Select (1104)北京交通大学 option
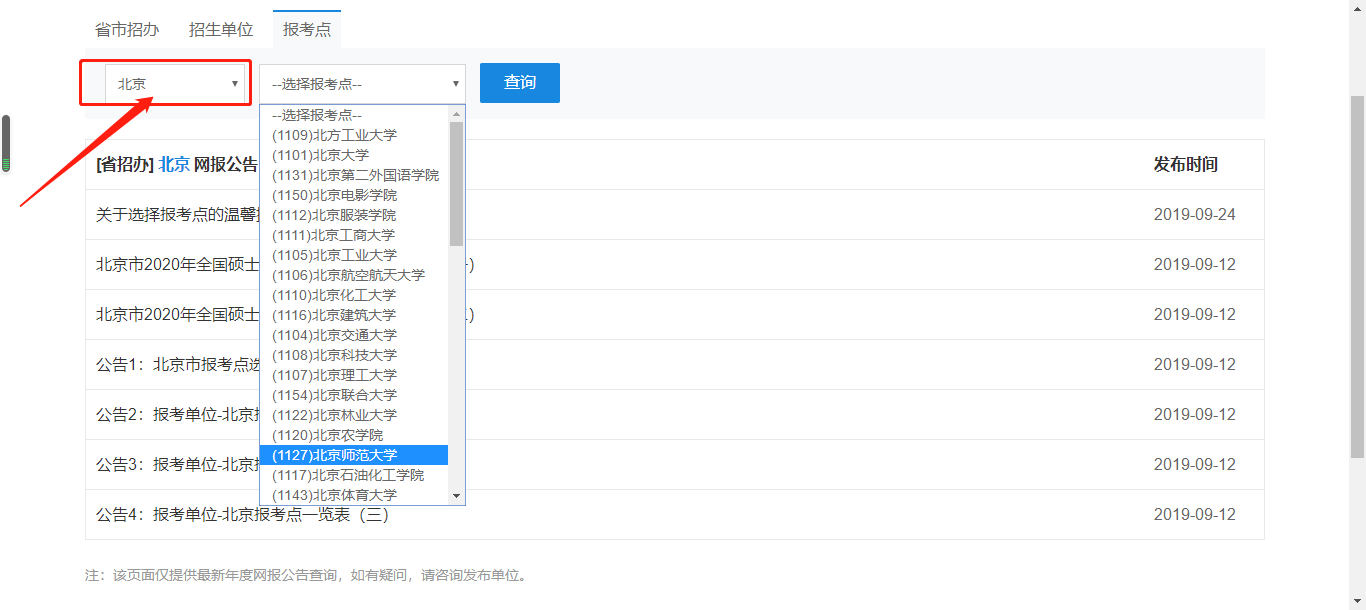This screenshot has width=1366, height=610. pos(354,335)
